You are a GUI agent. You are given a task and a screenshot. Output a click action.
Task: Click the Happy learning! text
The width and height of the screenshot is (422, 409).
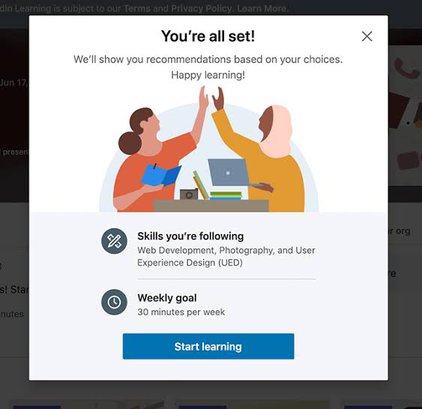208,75
